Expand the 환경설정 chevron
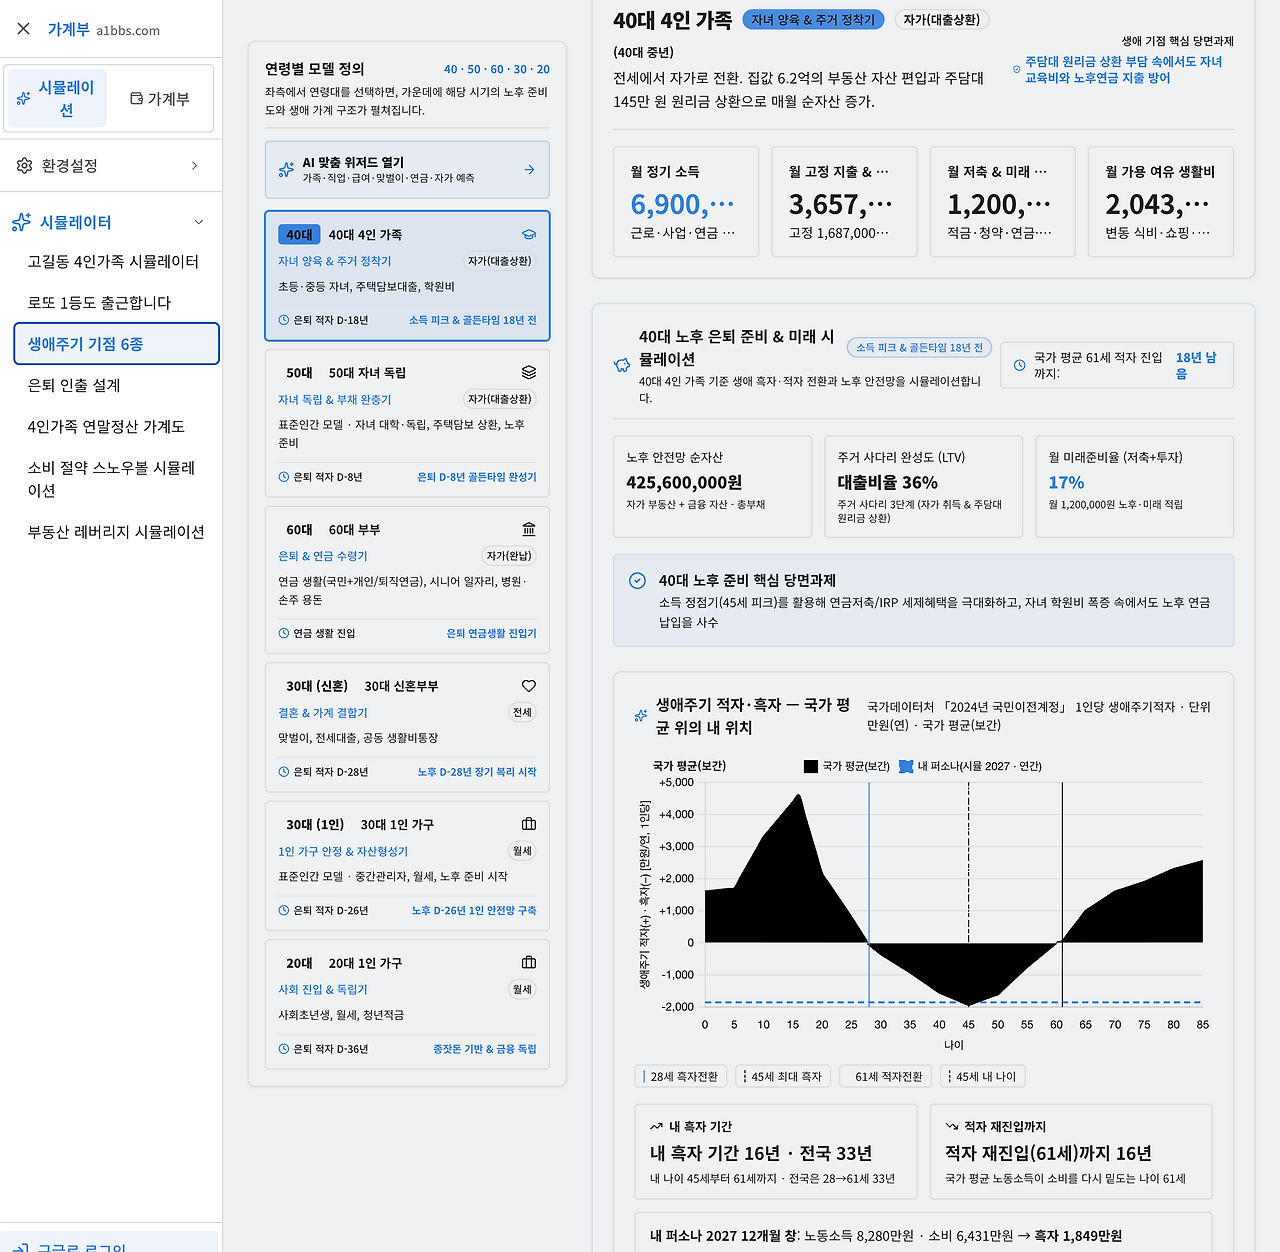This screenshot has width=1280, height=1252. tap(194, 166)
